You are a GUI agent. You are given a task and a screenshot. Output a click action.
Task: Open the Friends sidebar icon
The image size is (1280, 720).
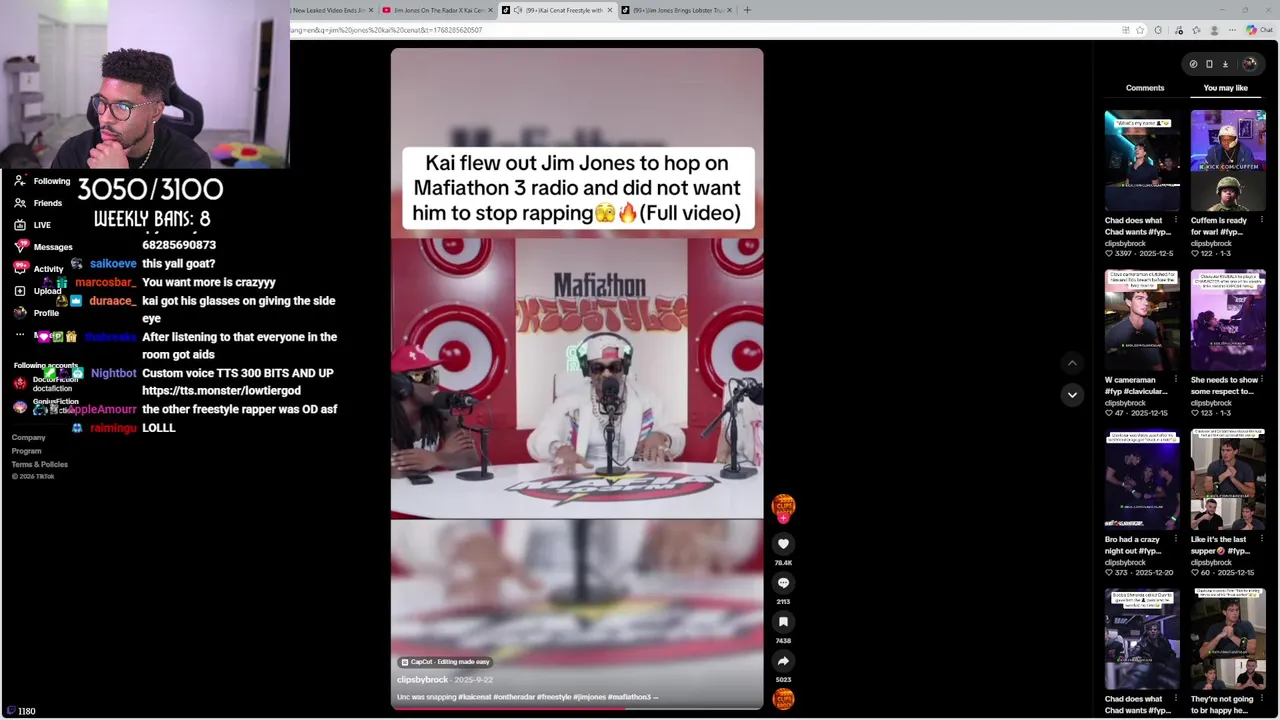click(x=20, y=203)
